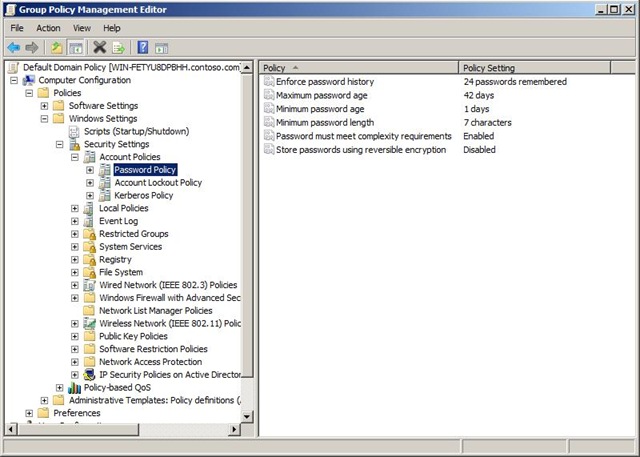This screenshot has height=457, width=640.
Task: Click the horizontal scrollbar right arrow
Action: coord(234,429)
